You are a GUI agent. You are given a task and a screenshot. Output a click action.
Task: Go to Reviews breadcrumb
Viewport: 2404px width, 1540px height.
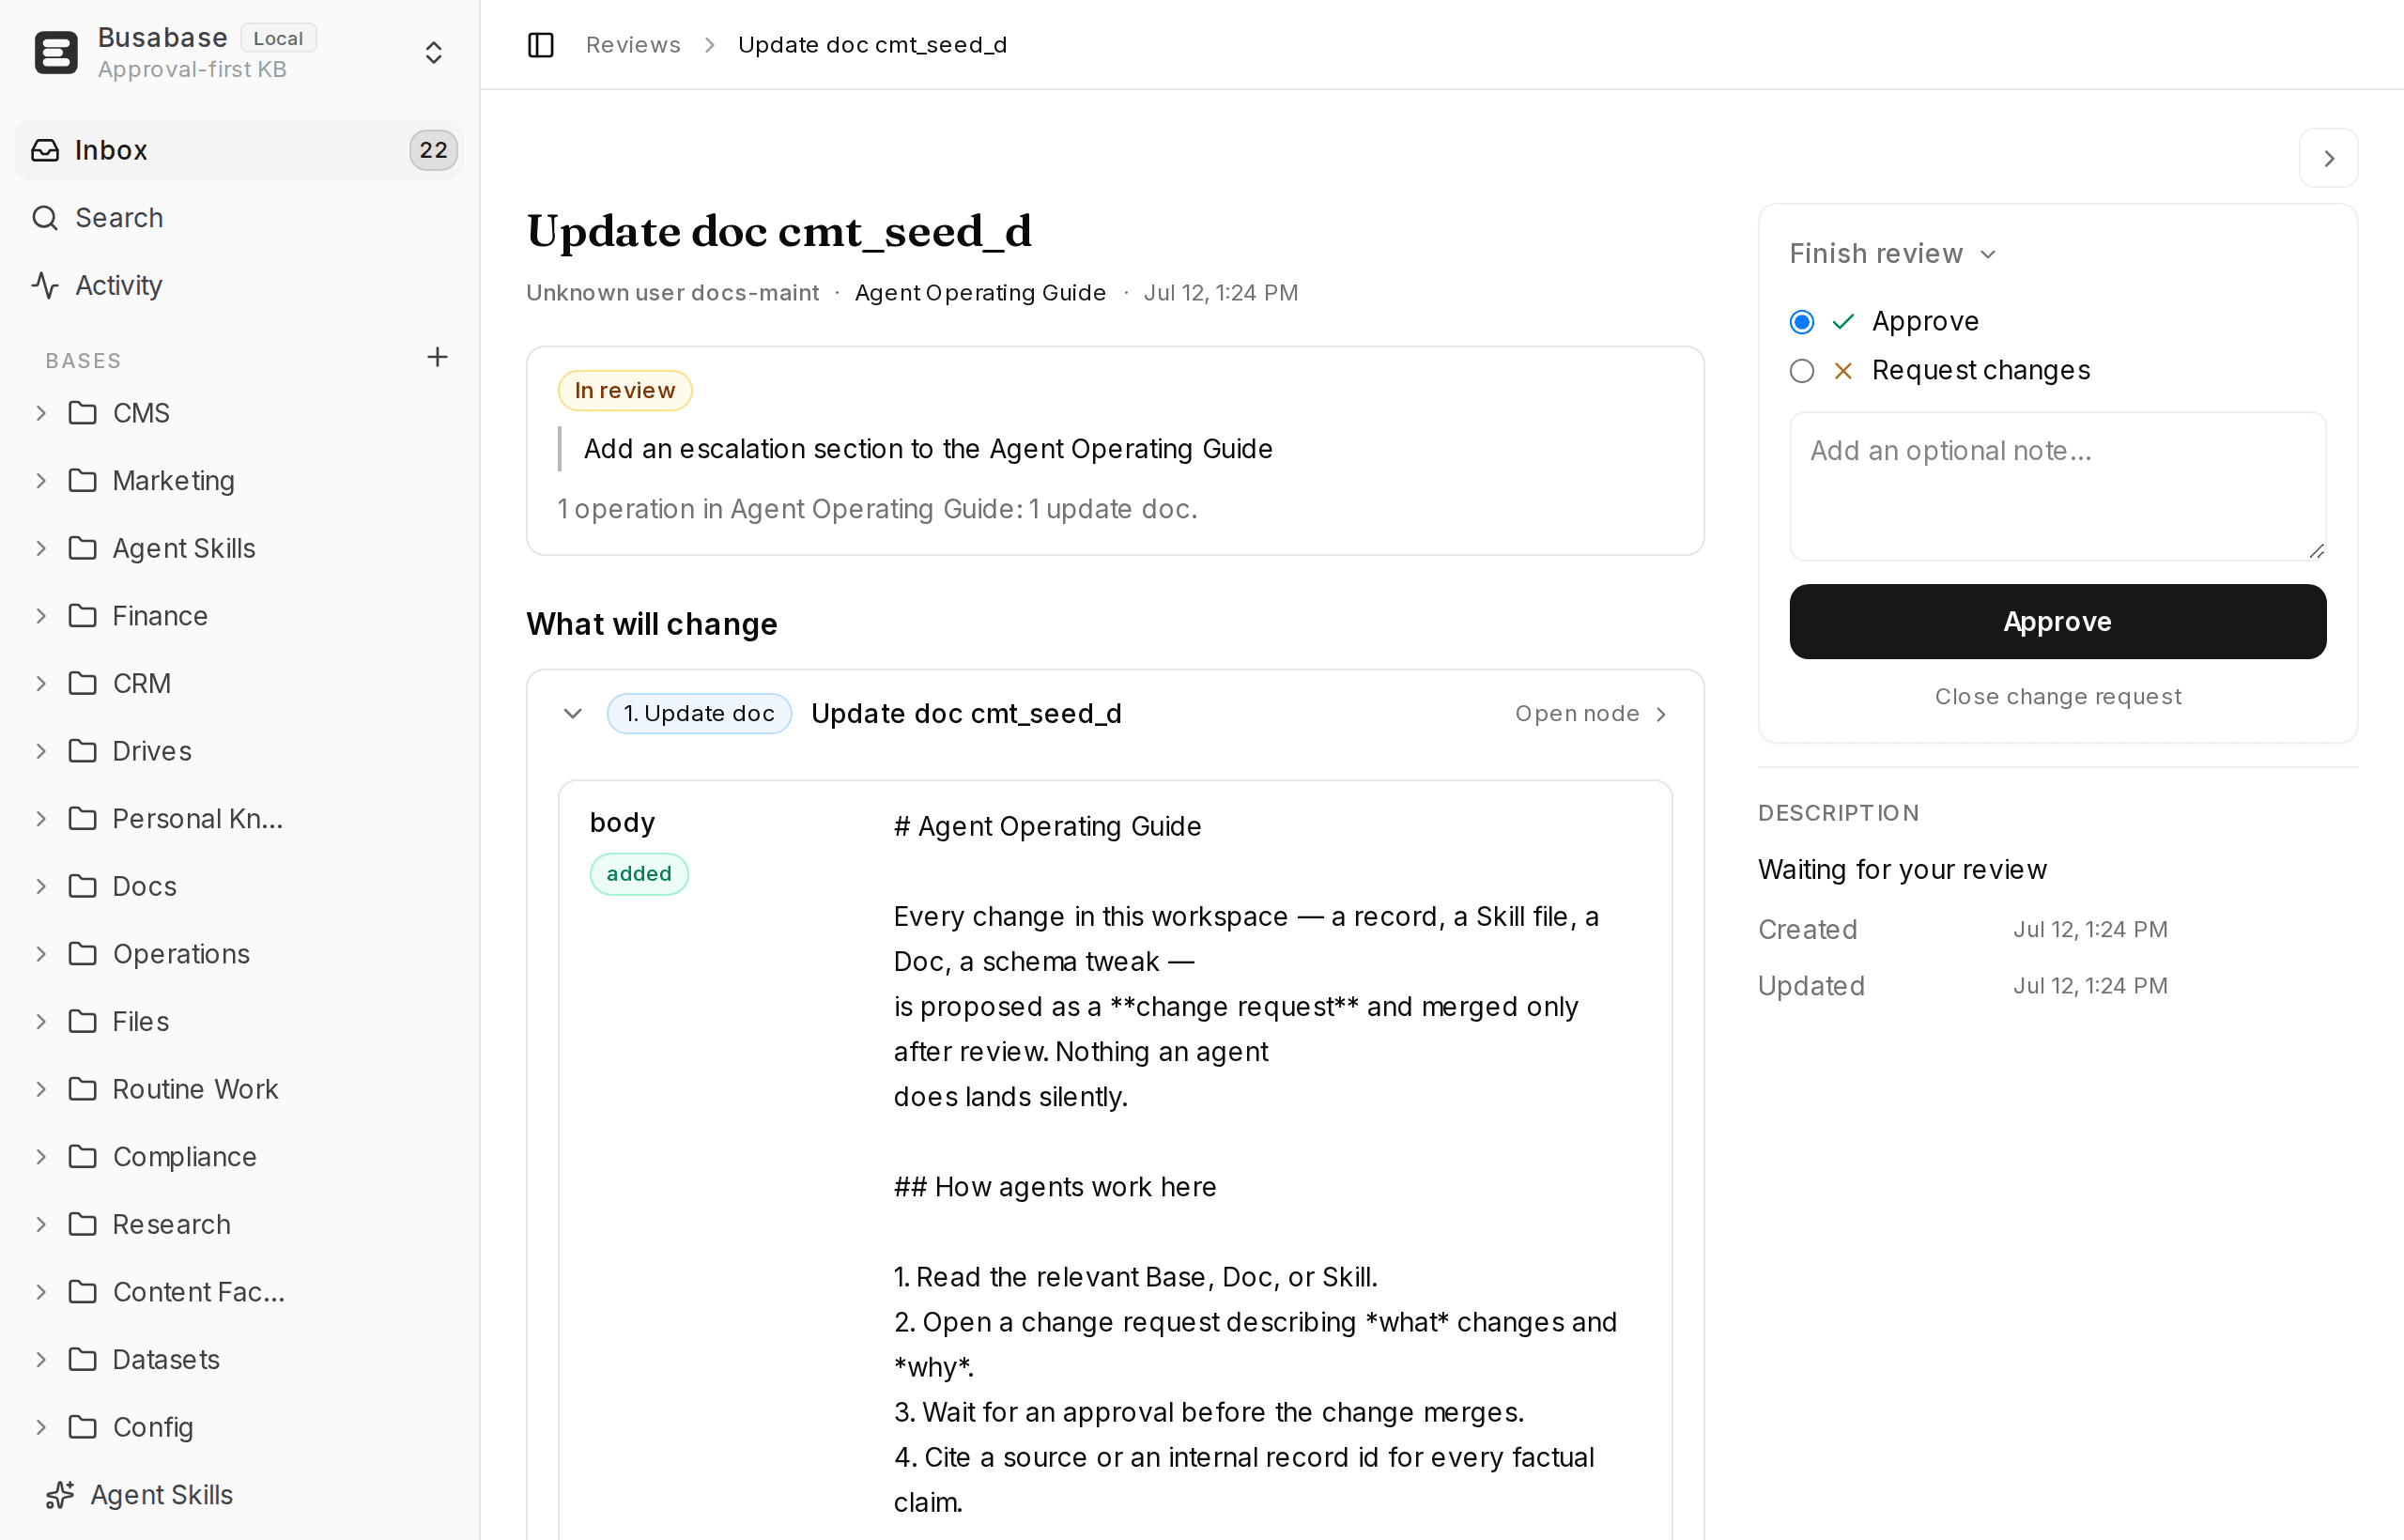633,45
